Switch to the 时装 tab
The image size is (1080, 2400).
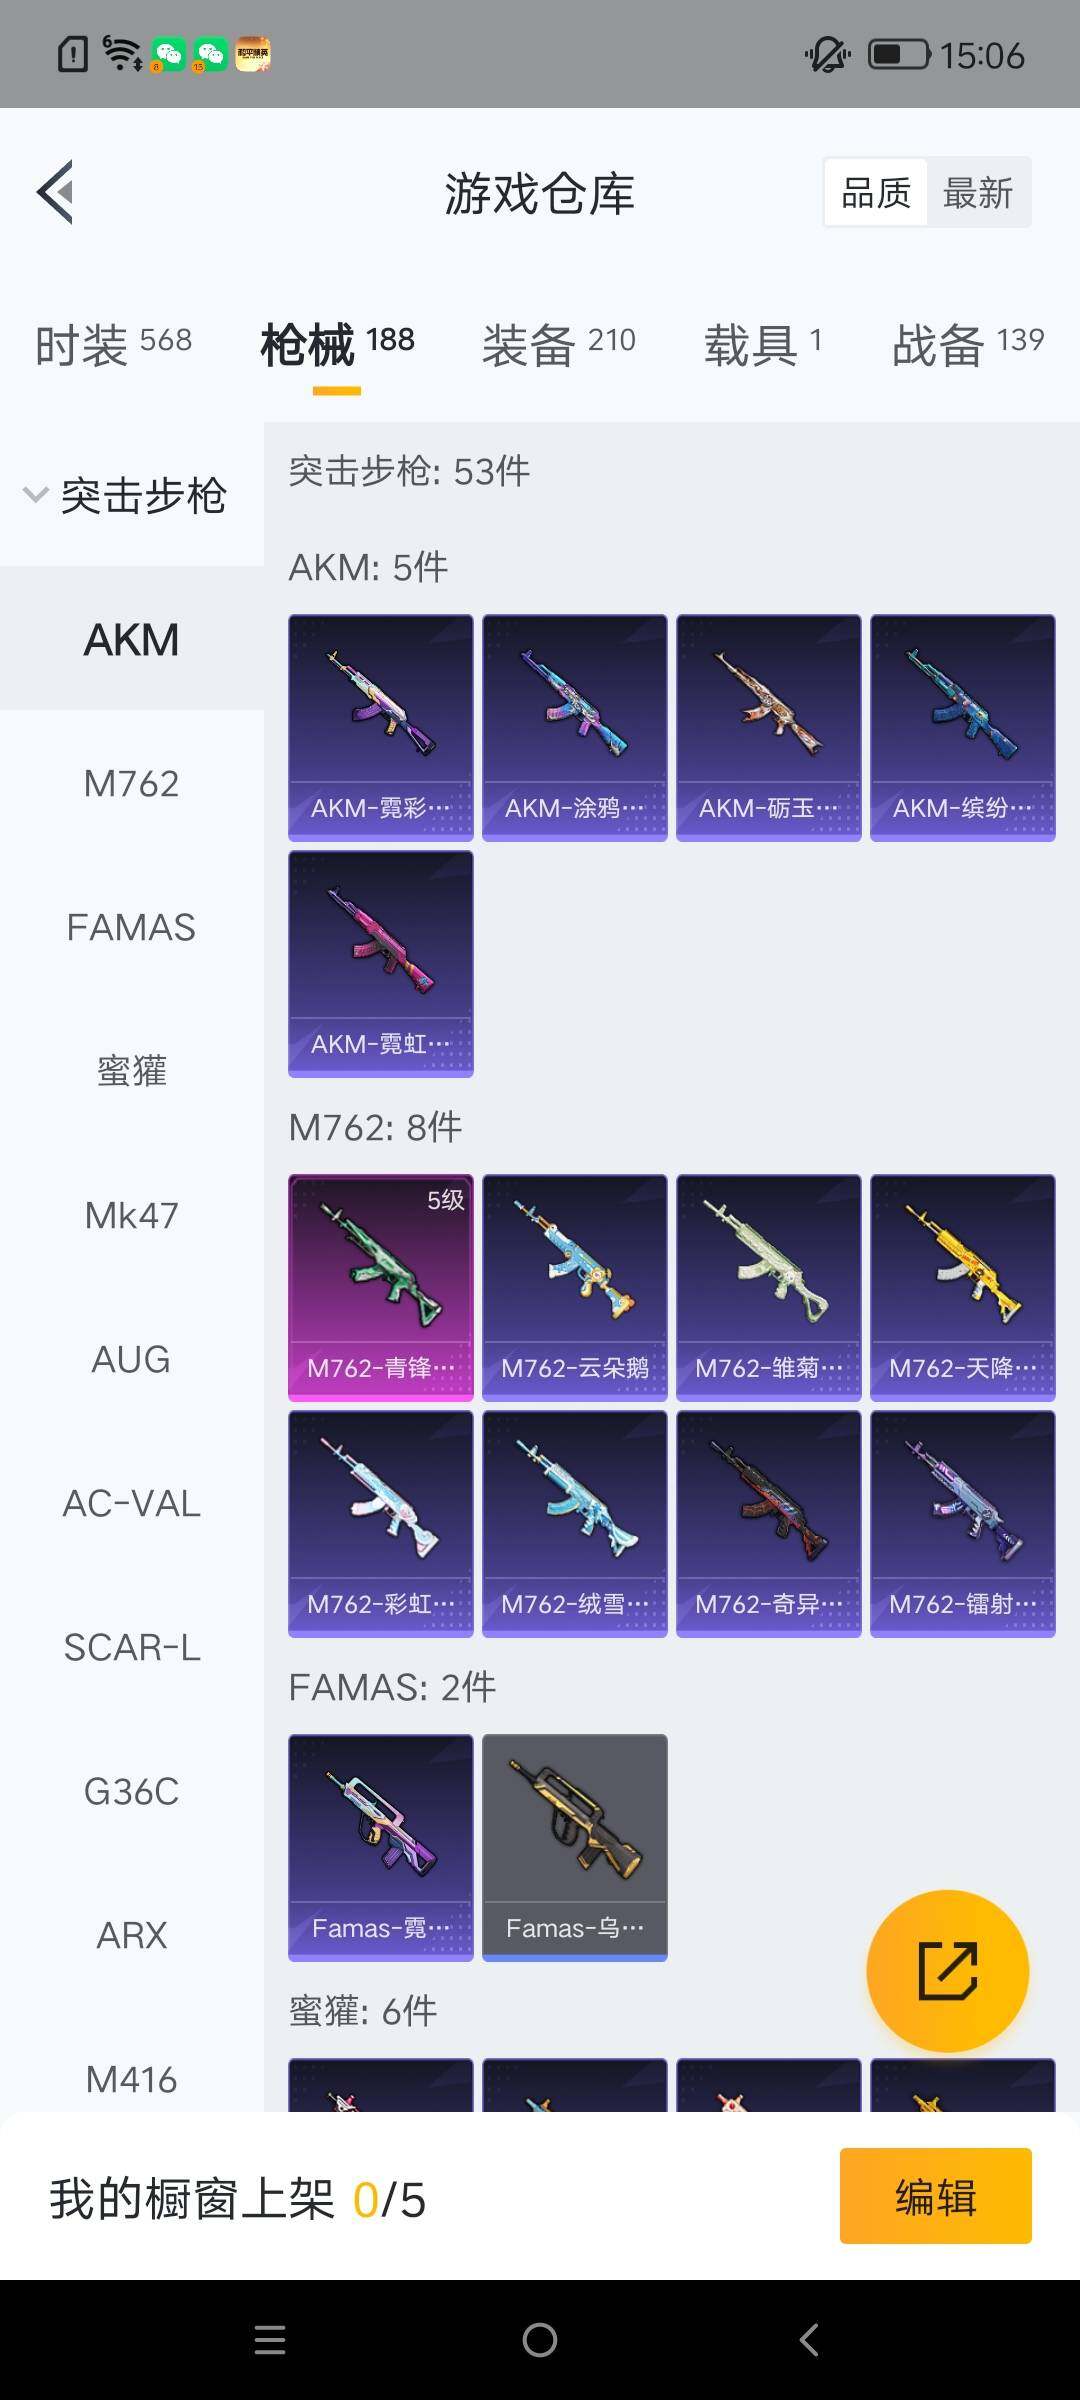click(x=113, y=344)
